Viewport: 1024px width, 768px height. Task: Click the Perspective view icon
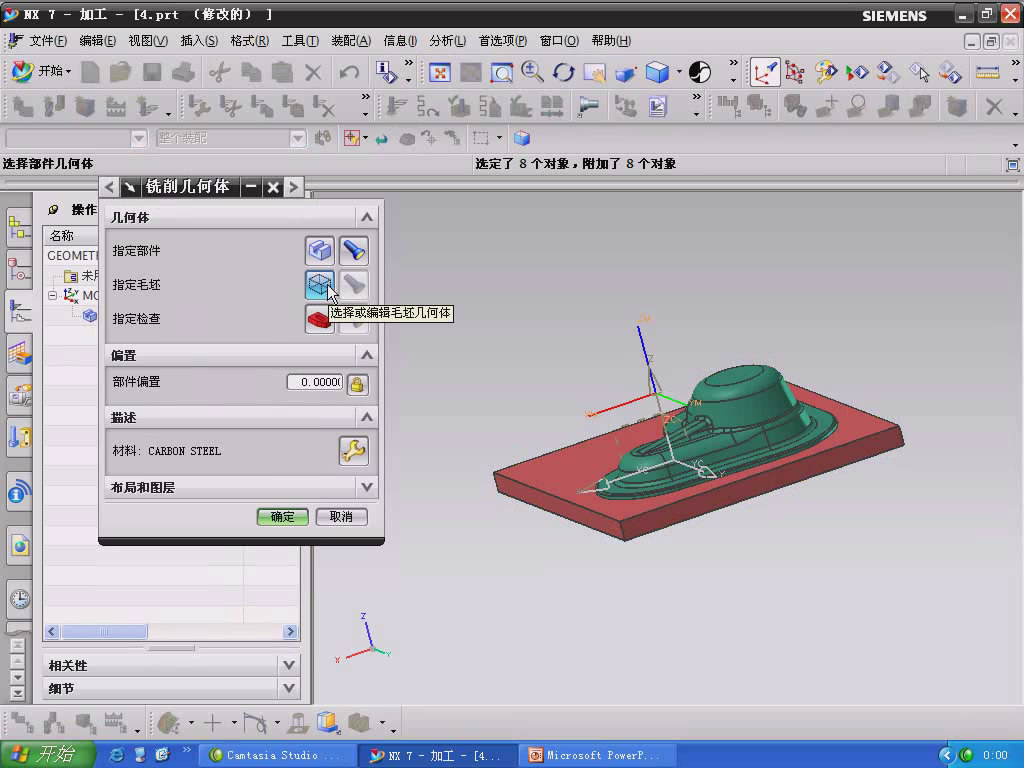coord(625,72)
